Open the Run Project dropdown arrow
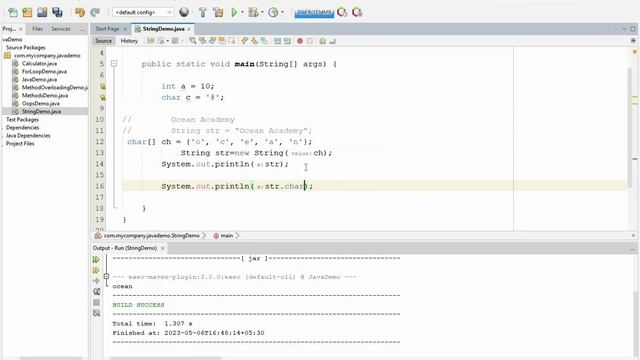The width and height of the screenshot is (640, 360). (x=242, y=12)
